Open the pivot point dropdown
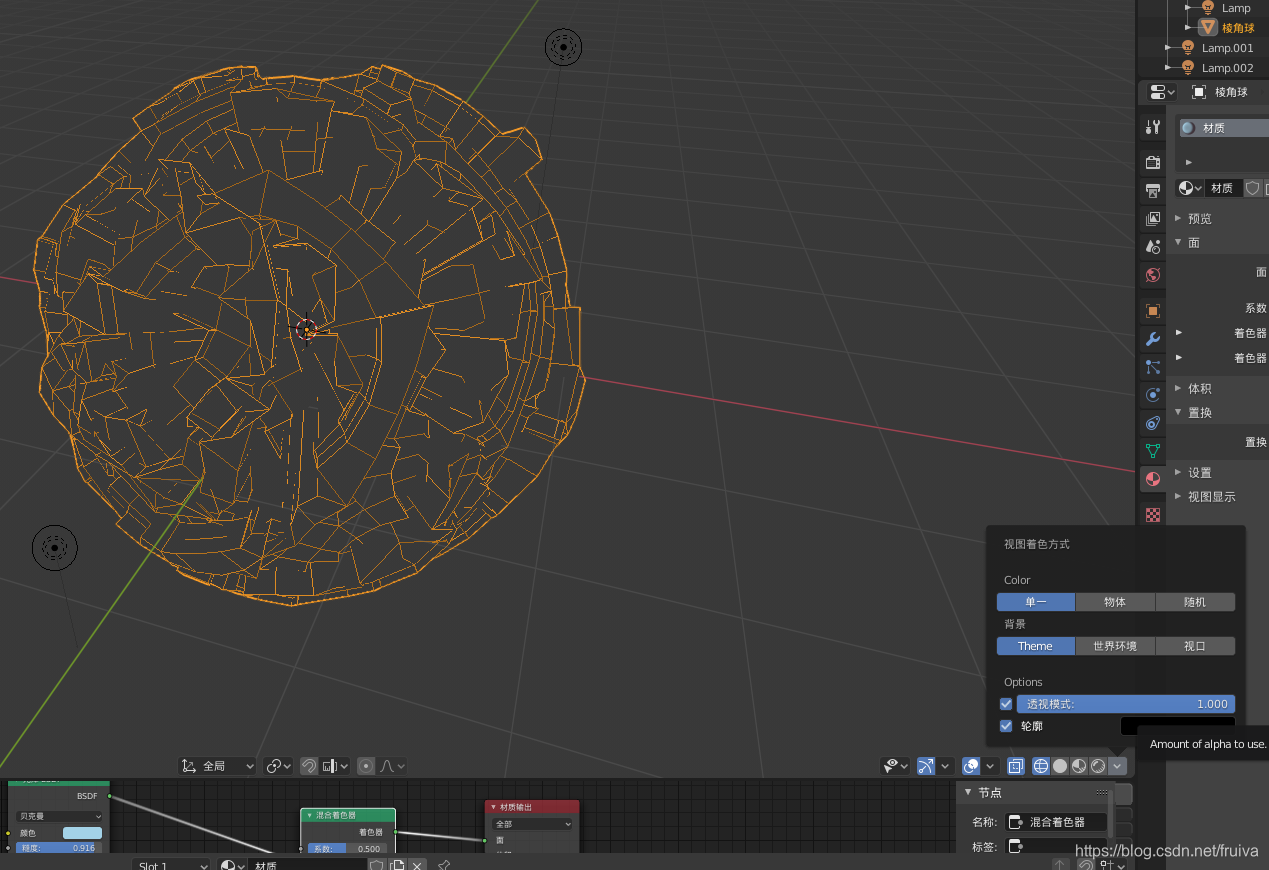The width and height of the screenshot is (1269, 870). (278, 766)
